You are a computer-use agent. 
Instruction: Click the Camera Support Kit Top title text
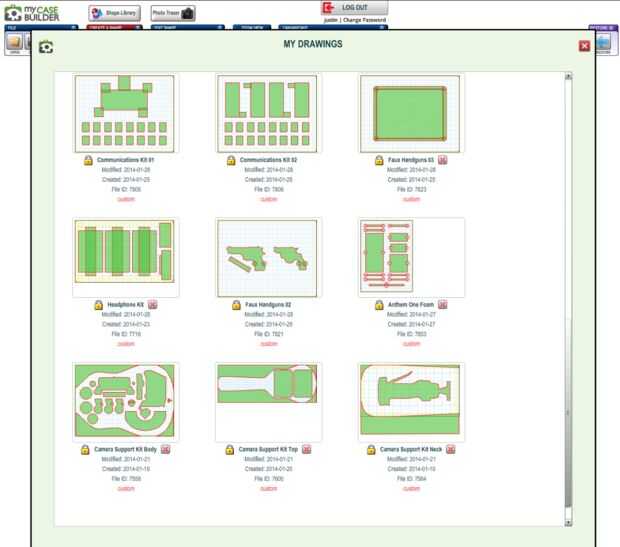click(x=268, y=449)
